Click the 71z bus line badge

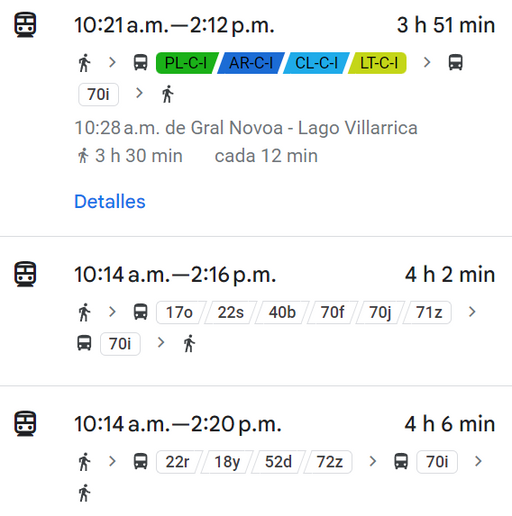[x=428, y=312]
